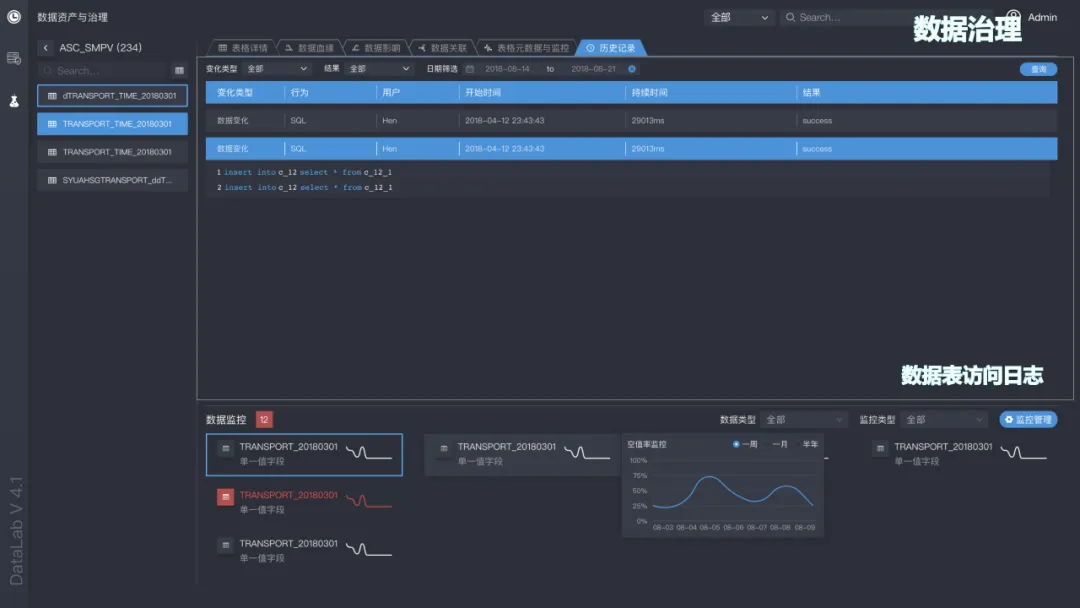This screenshot has height=608, width=1080.
Task: Select the 一周 radio option
Action: pyautogui.click(x=745, y=444)
